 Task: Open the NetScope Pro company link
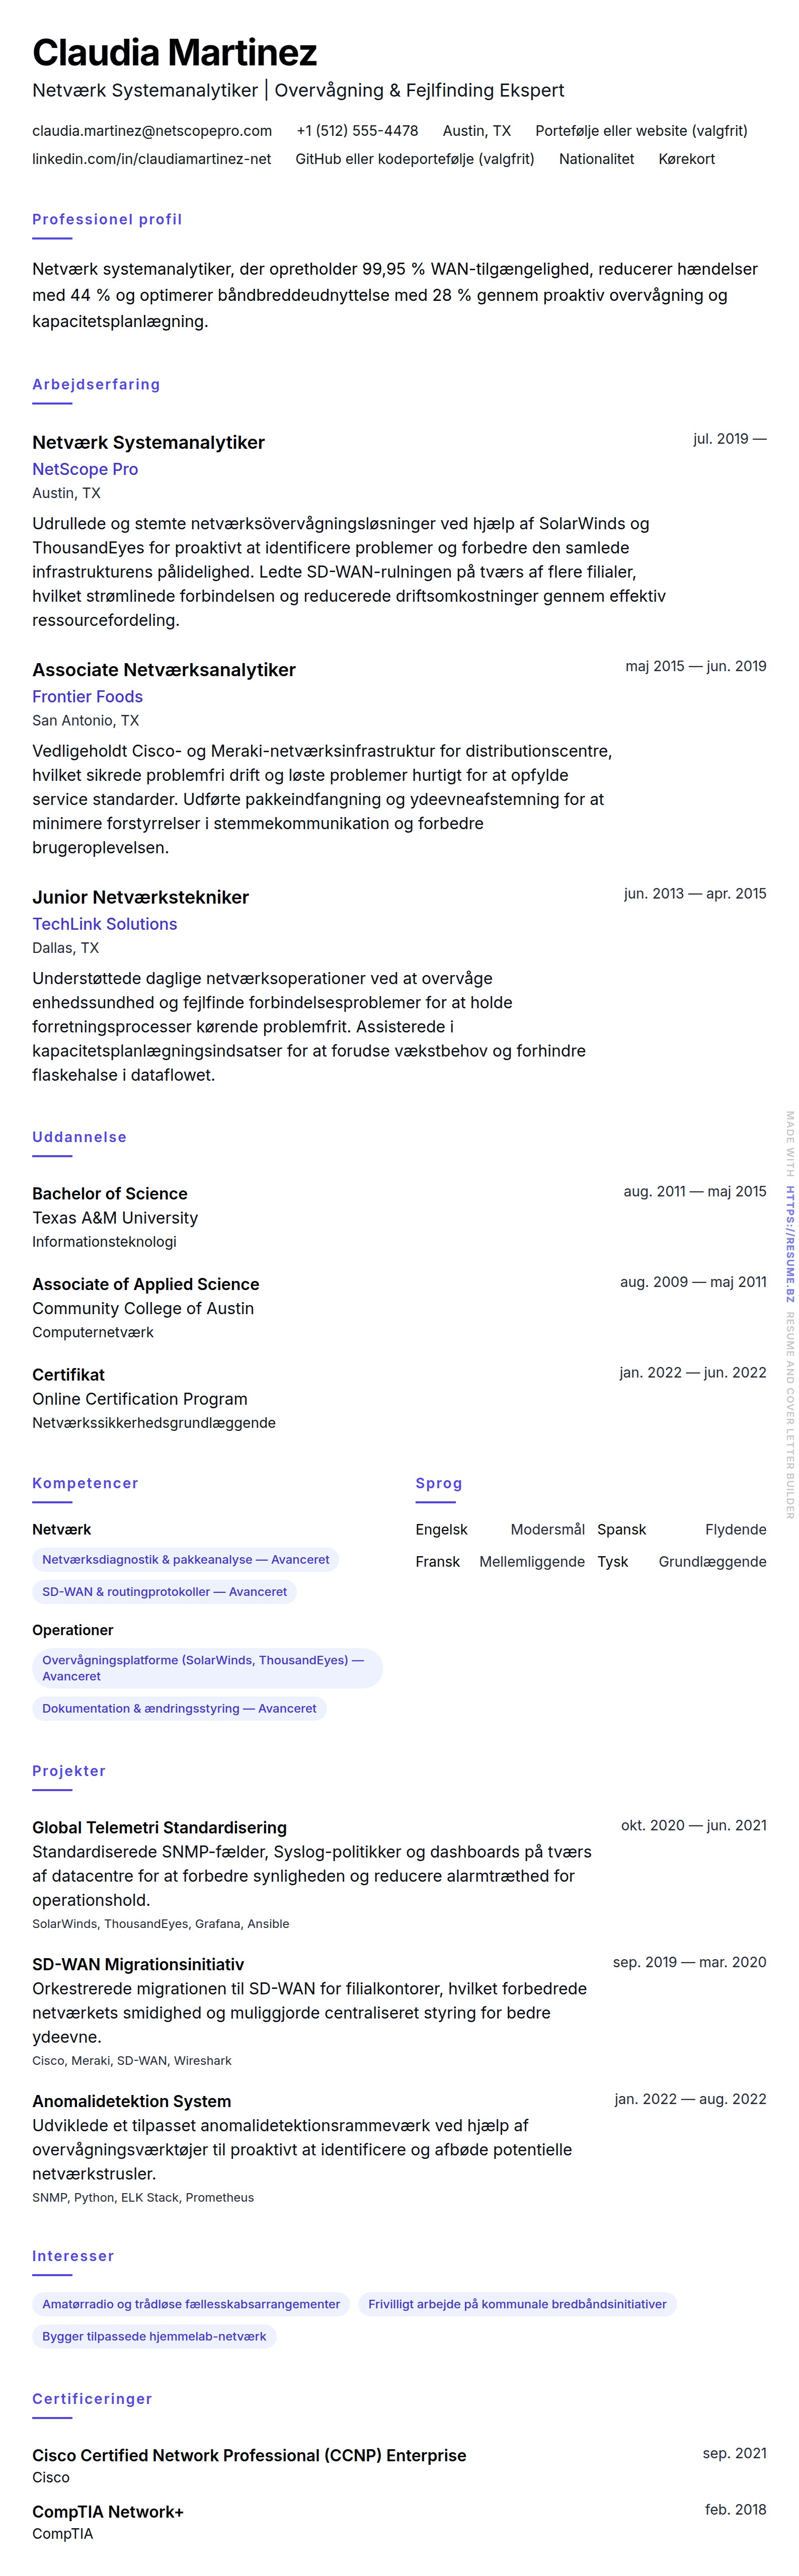(85, 469)
